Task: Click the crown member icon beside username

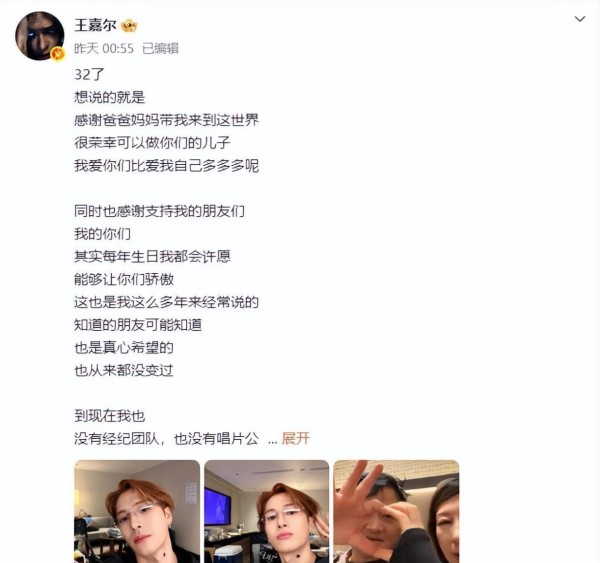Action: point(129,26)
